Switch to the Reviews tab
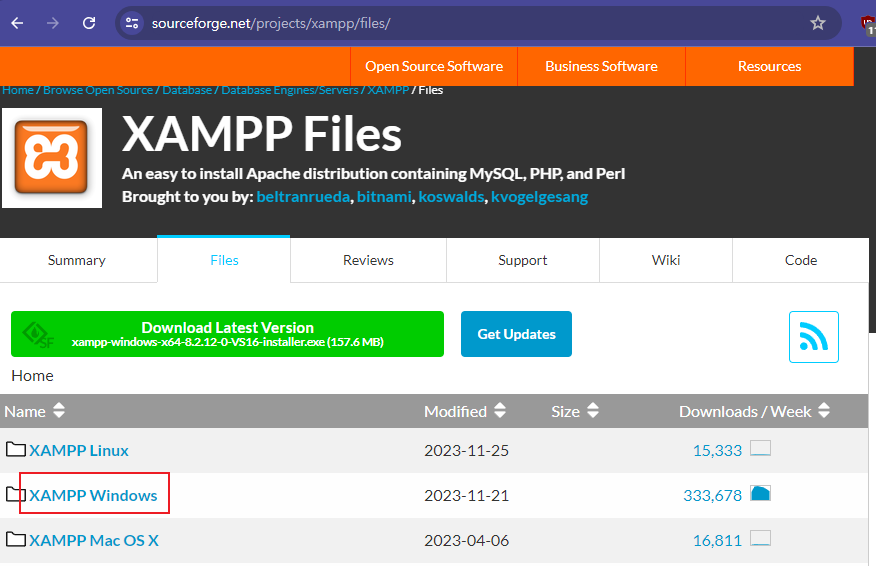Image resolution: width=876 pixels, height=566 pixels. [x=368, y=260]
